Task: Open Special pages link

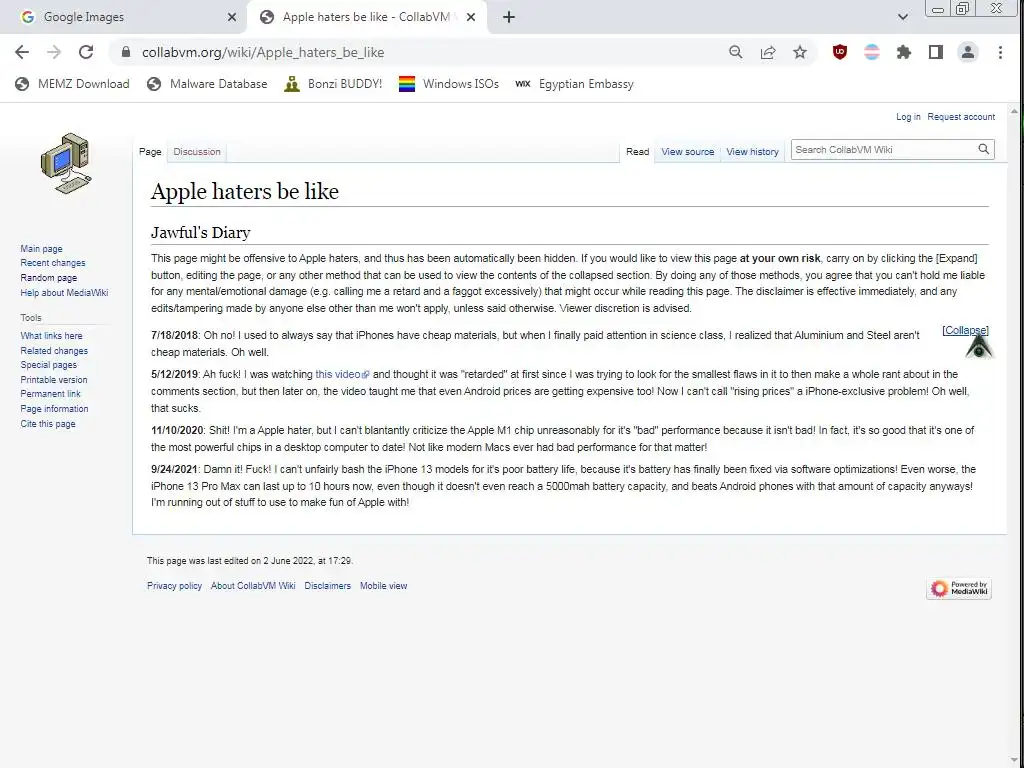Action: pos(48,365)
